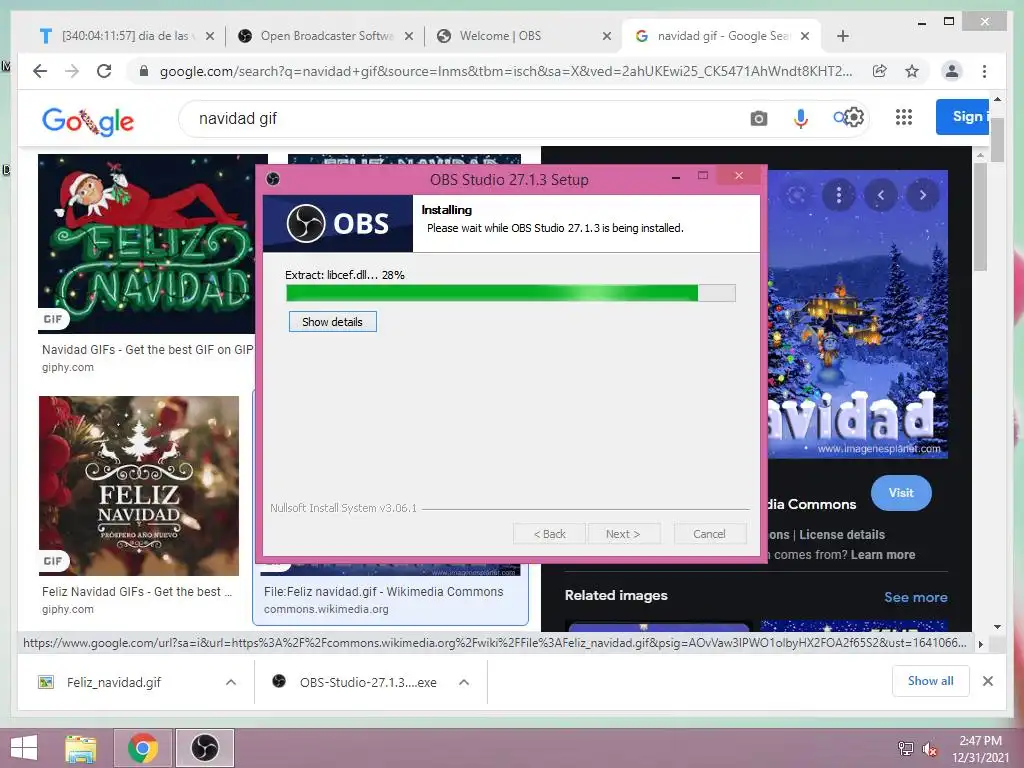Click network tray icon
This screenshot has width=1024, height=768.
tap(905, 749)
